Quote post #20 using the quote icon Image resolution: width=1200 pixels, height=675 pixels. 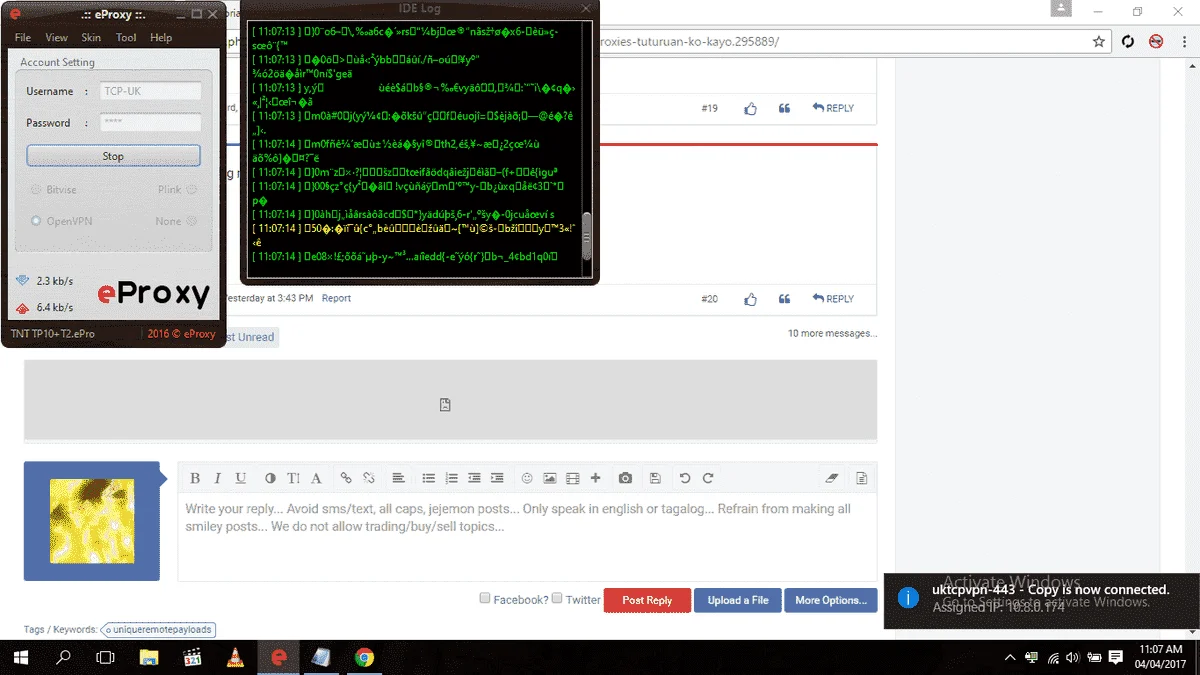click(784, 299)
